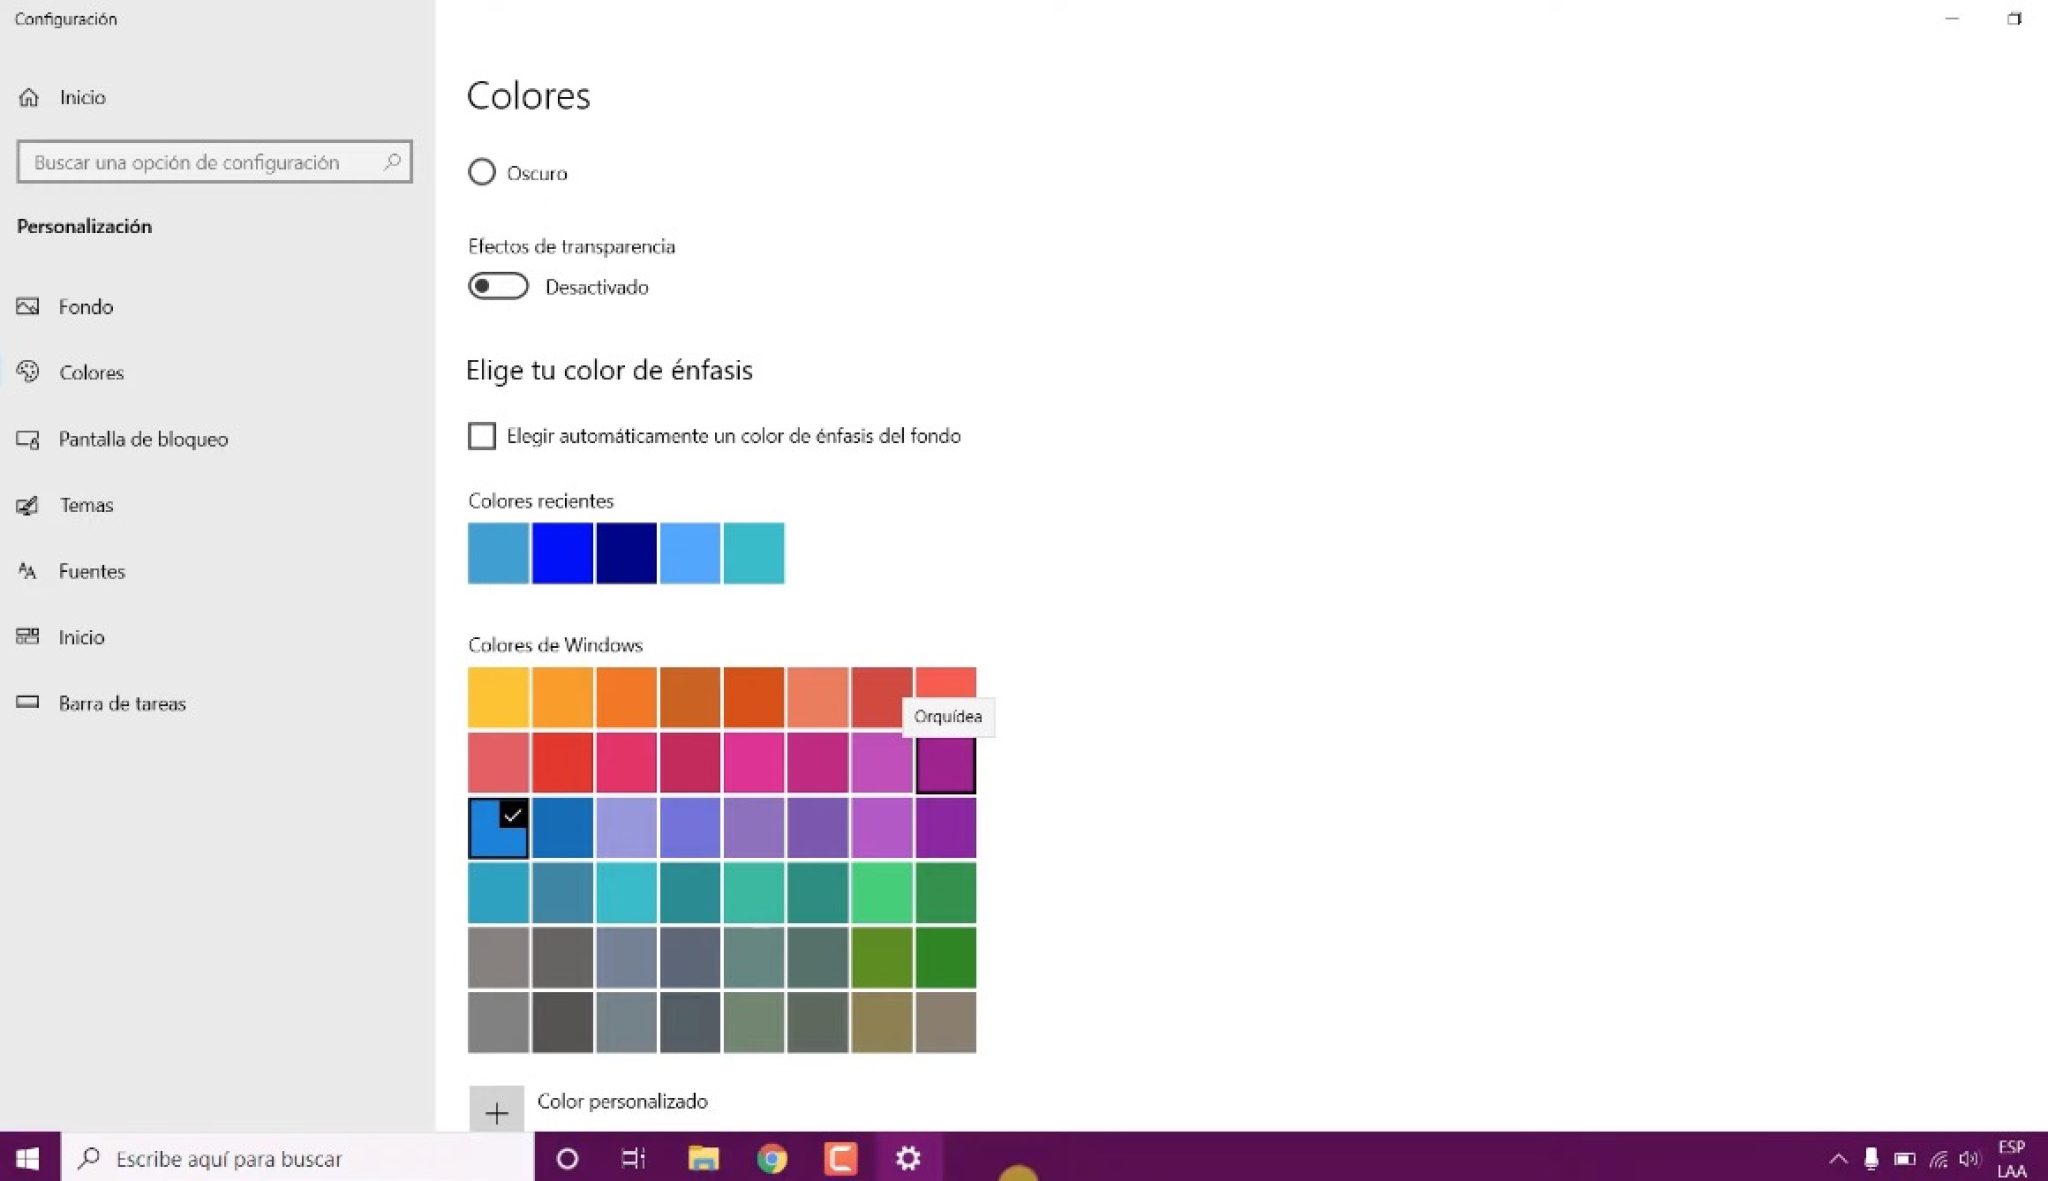The image size is (2048, 1181).
Task: Click the volume icon in the system tray
Action: (x=1970, y=1158)
